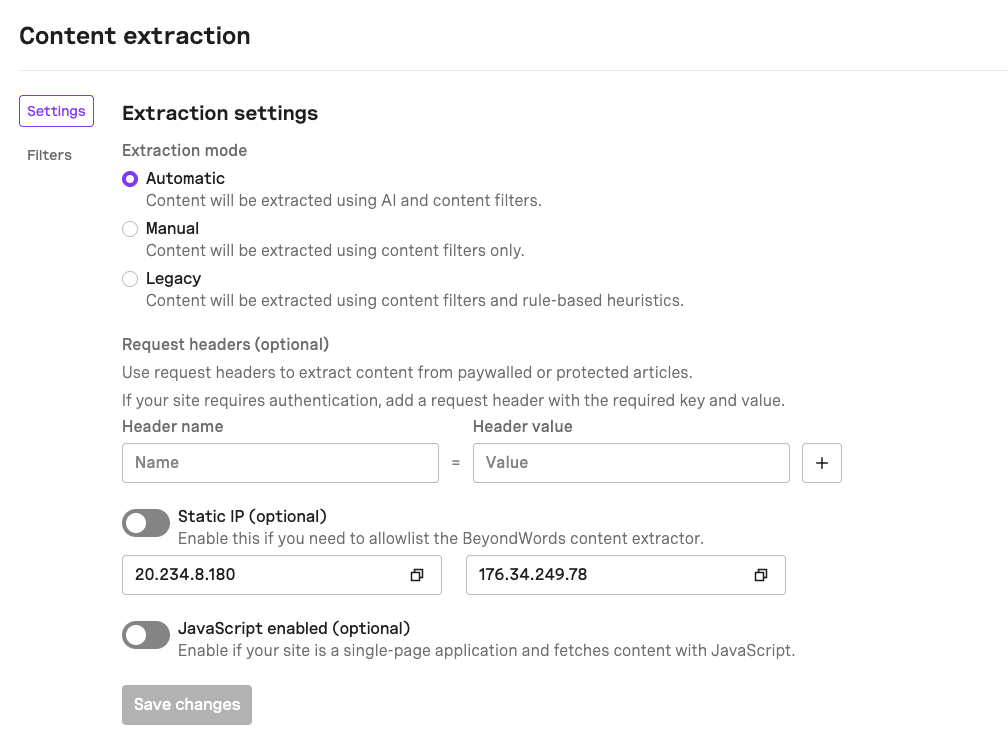Add request header with plus button
This screenshot has height=736, width=1008.
tap(822, 463)
